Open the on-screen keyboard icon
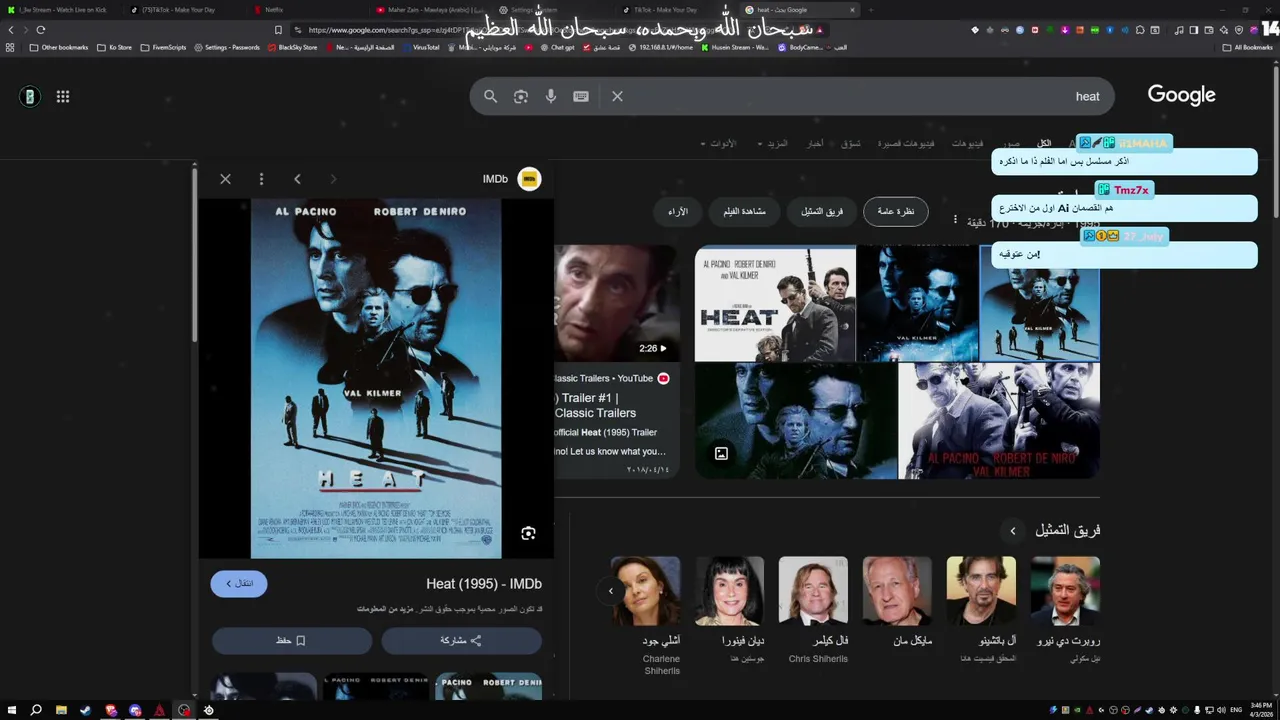 click(x=581, y=96)
